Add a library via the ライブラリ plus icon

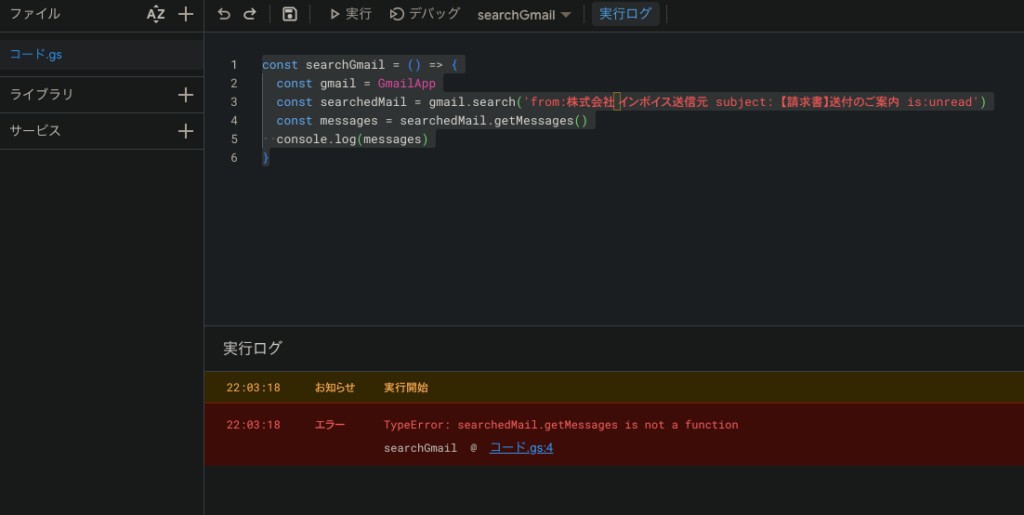185,95
